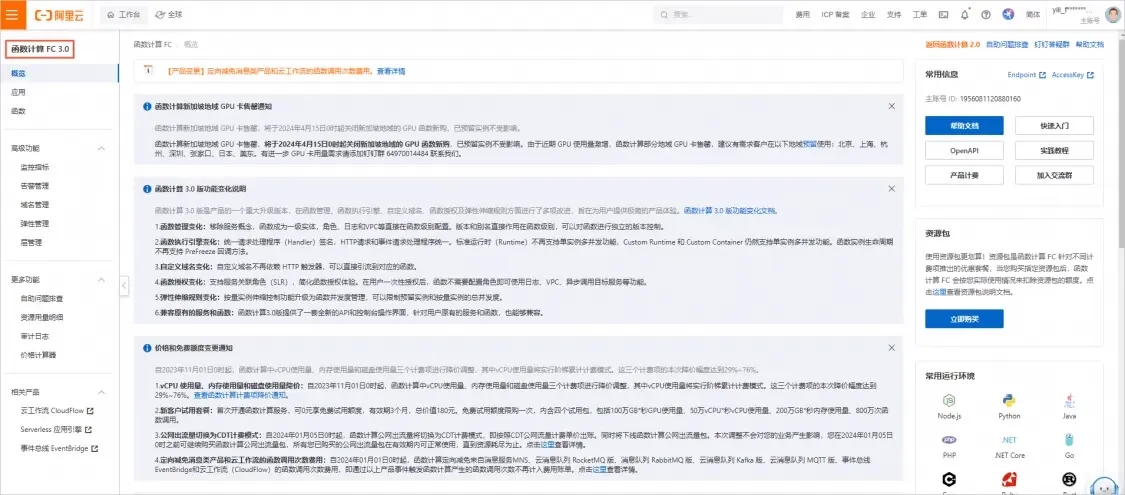The image size is (1125, 495).
Task: Open the hamburger main menu
Action: tap(12, 14)
